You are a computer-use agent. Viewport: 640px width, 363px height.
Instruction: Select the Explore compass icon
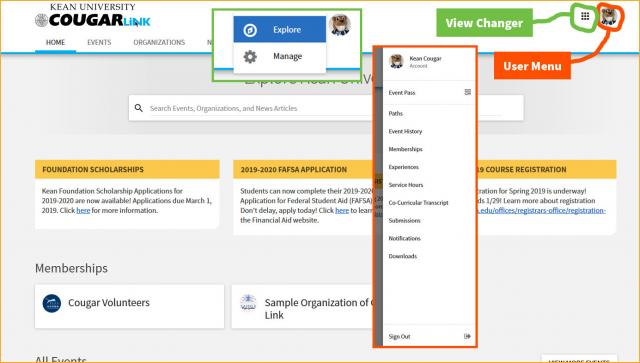[x=250, y=30]
